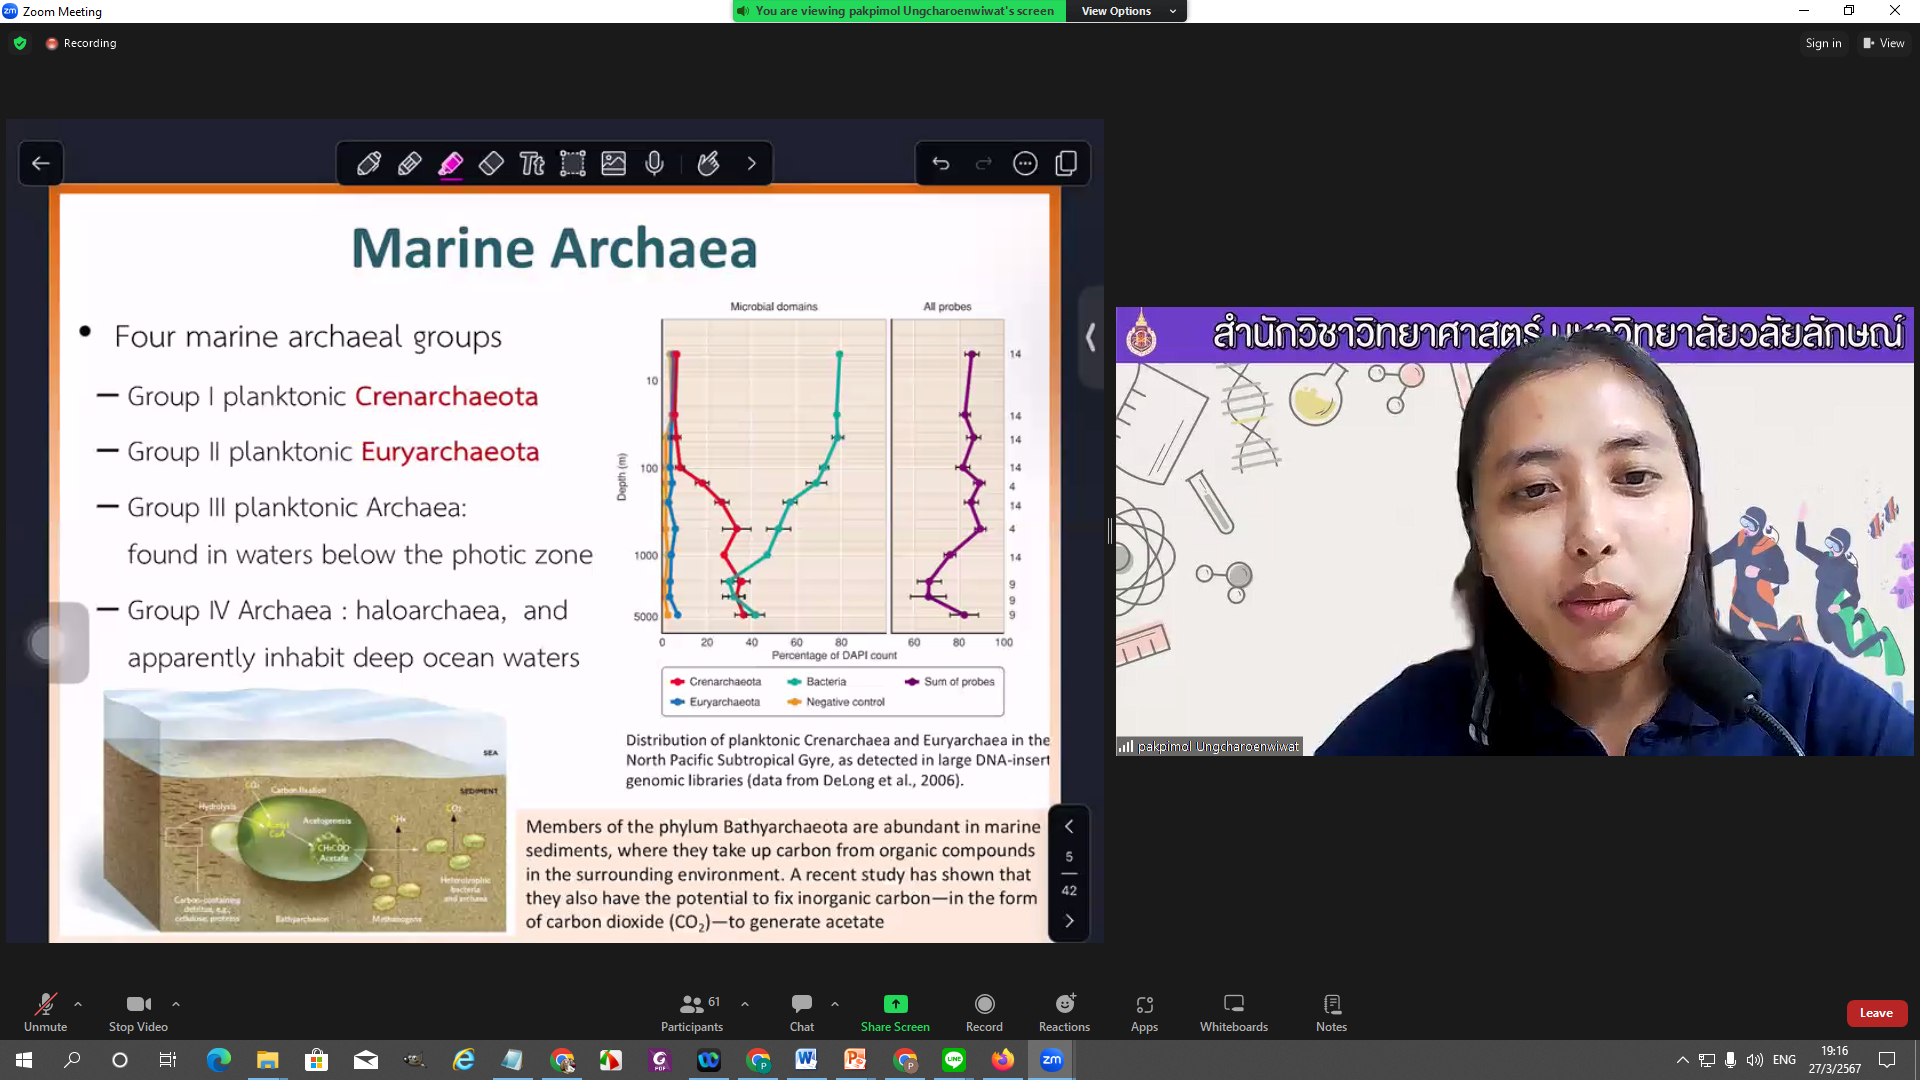Viewport: 1920px width, 1080px height.
Task: Open the View Options dropdown
Action: pos(1127,11)
